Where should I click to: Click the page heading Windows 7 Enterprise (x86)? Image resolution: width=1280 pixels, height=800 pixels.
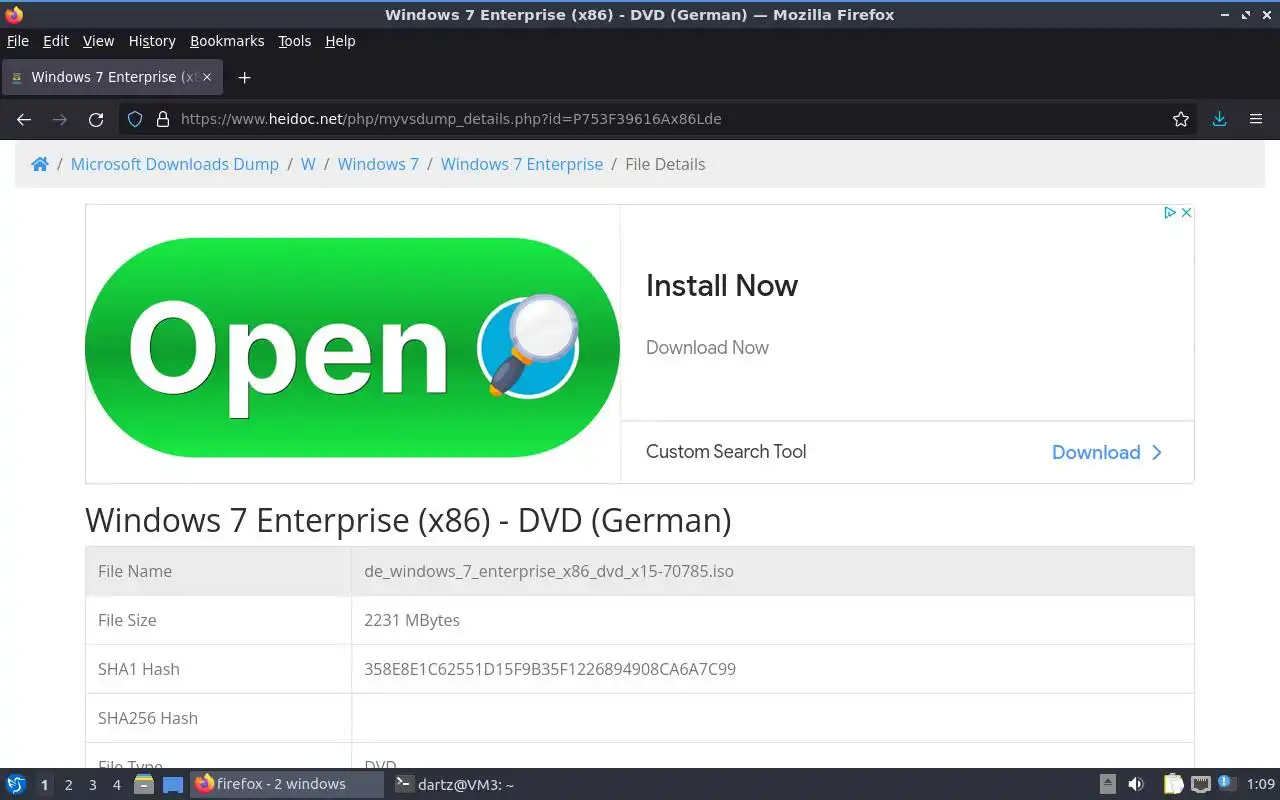coord(408,520)
